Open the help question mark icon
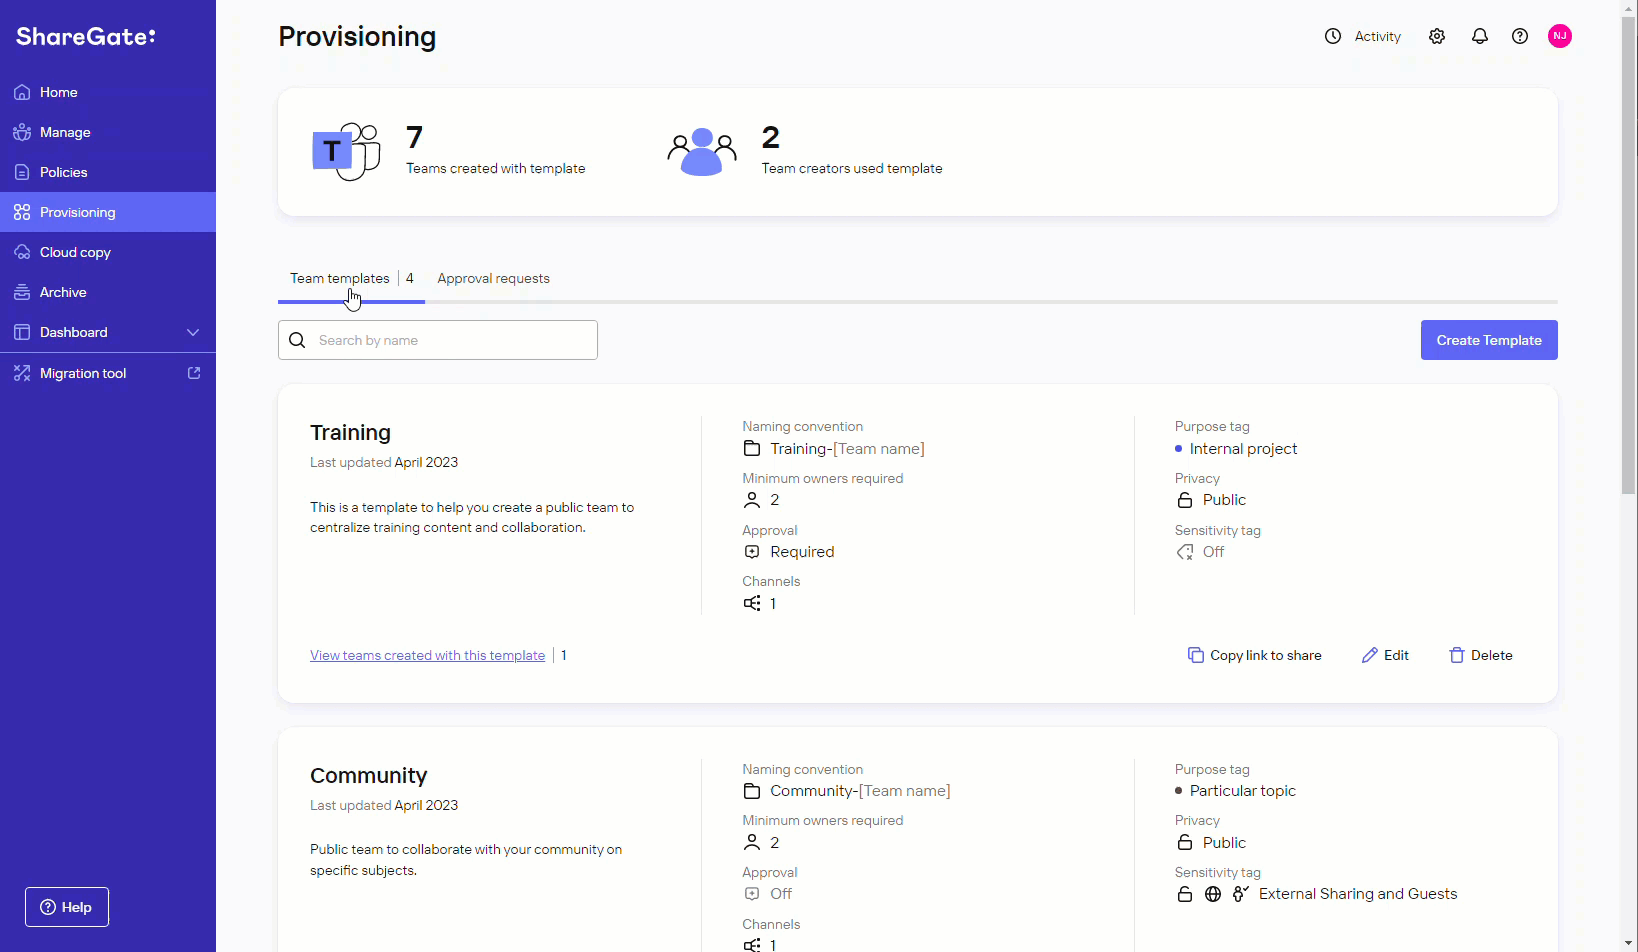The width and height of the screenshot is (1638, 952). pos(1520,36)
